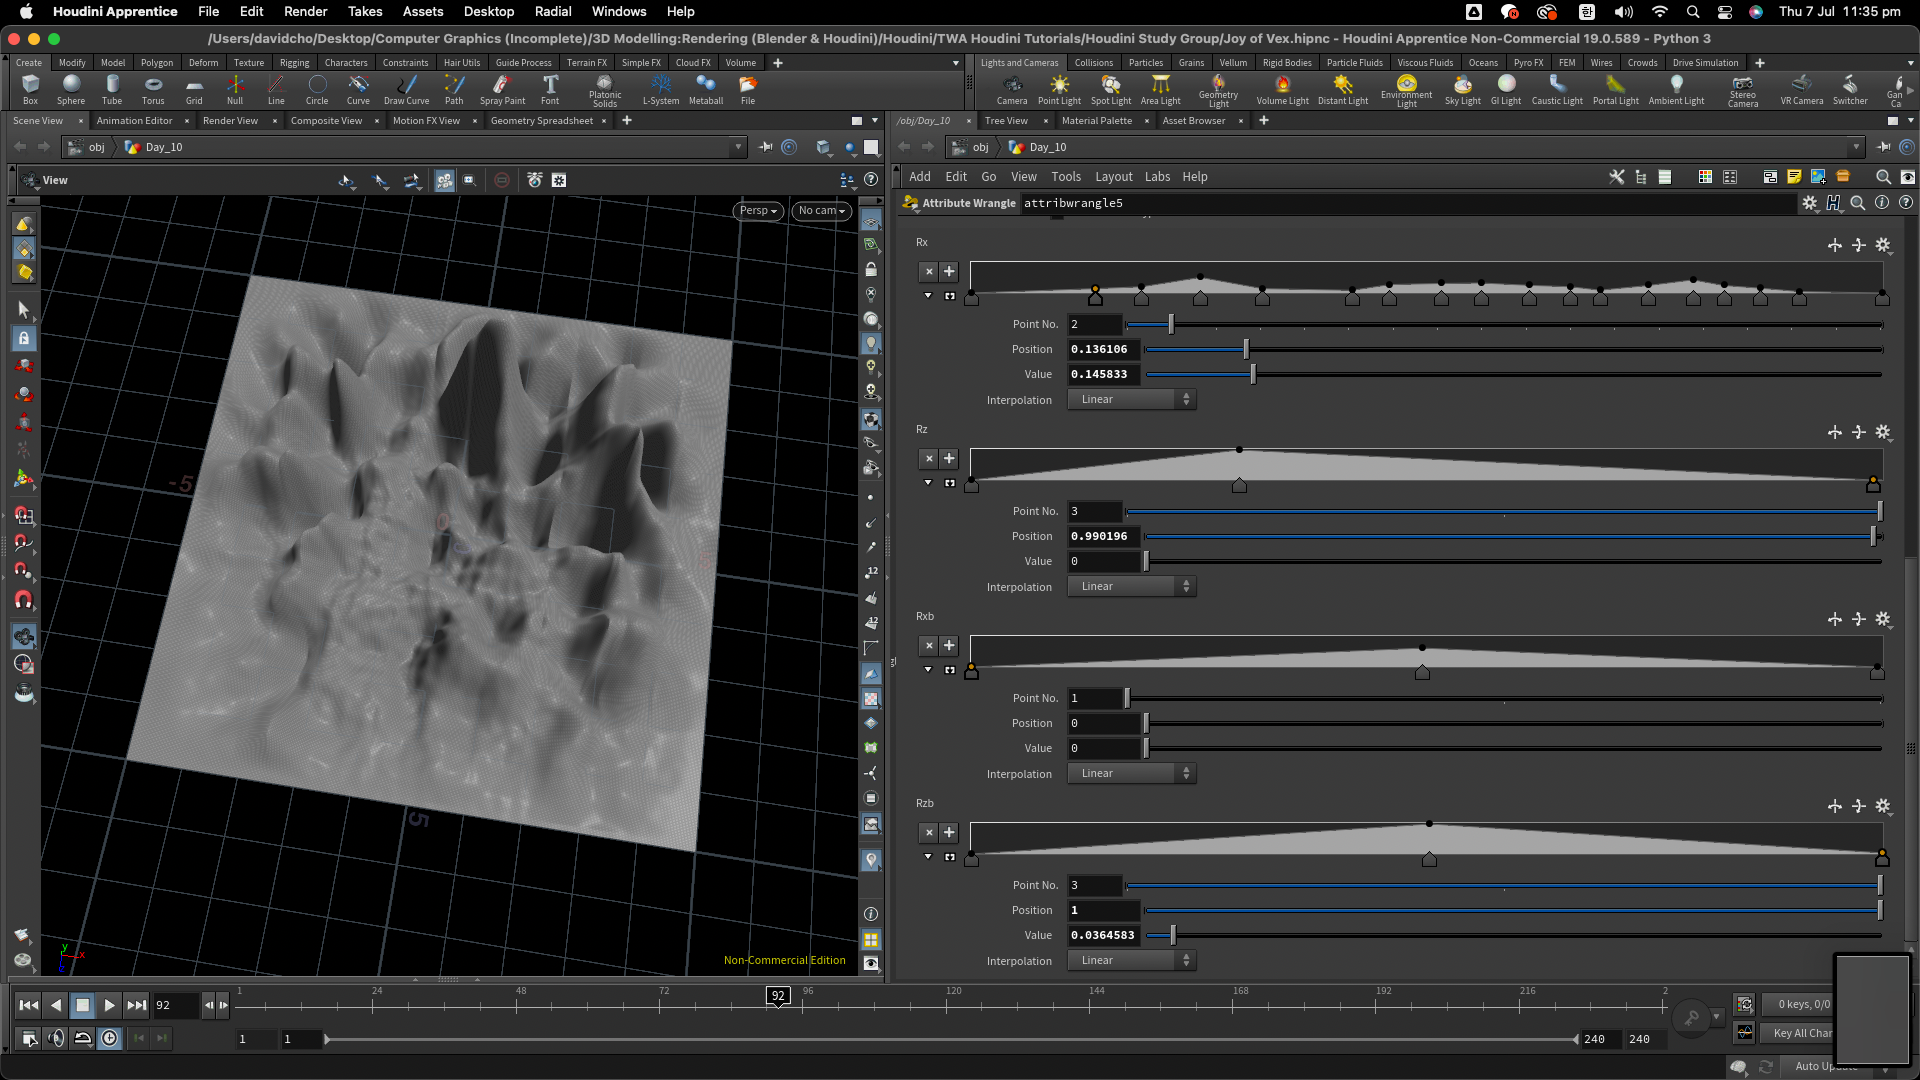Toggle the magnet snapping tool

[x=24, y=600]
